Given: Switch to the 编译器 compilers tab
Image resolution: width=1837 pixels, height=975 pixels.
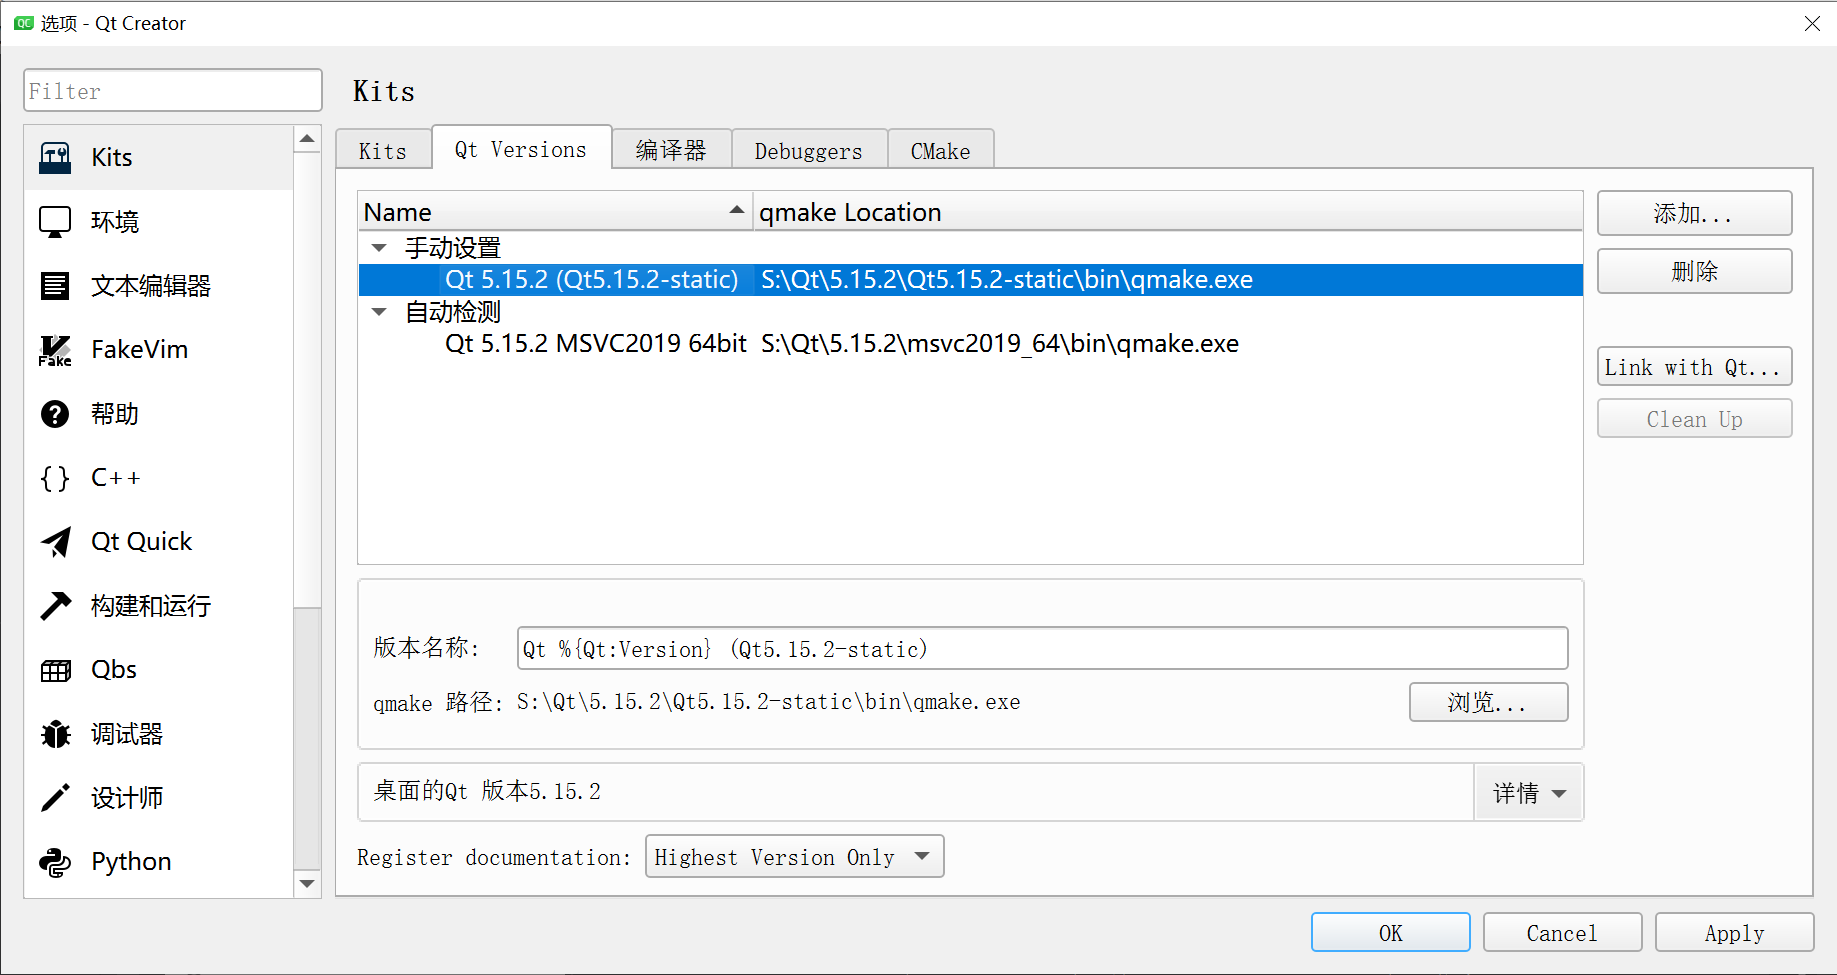Looking at the screenshot, I should pos(671,151).
